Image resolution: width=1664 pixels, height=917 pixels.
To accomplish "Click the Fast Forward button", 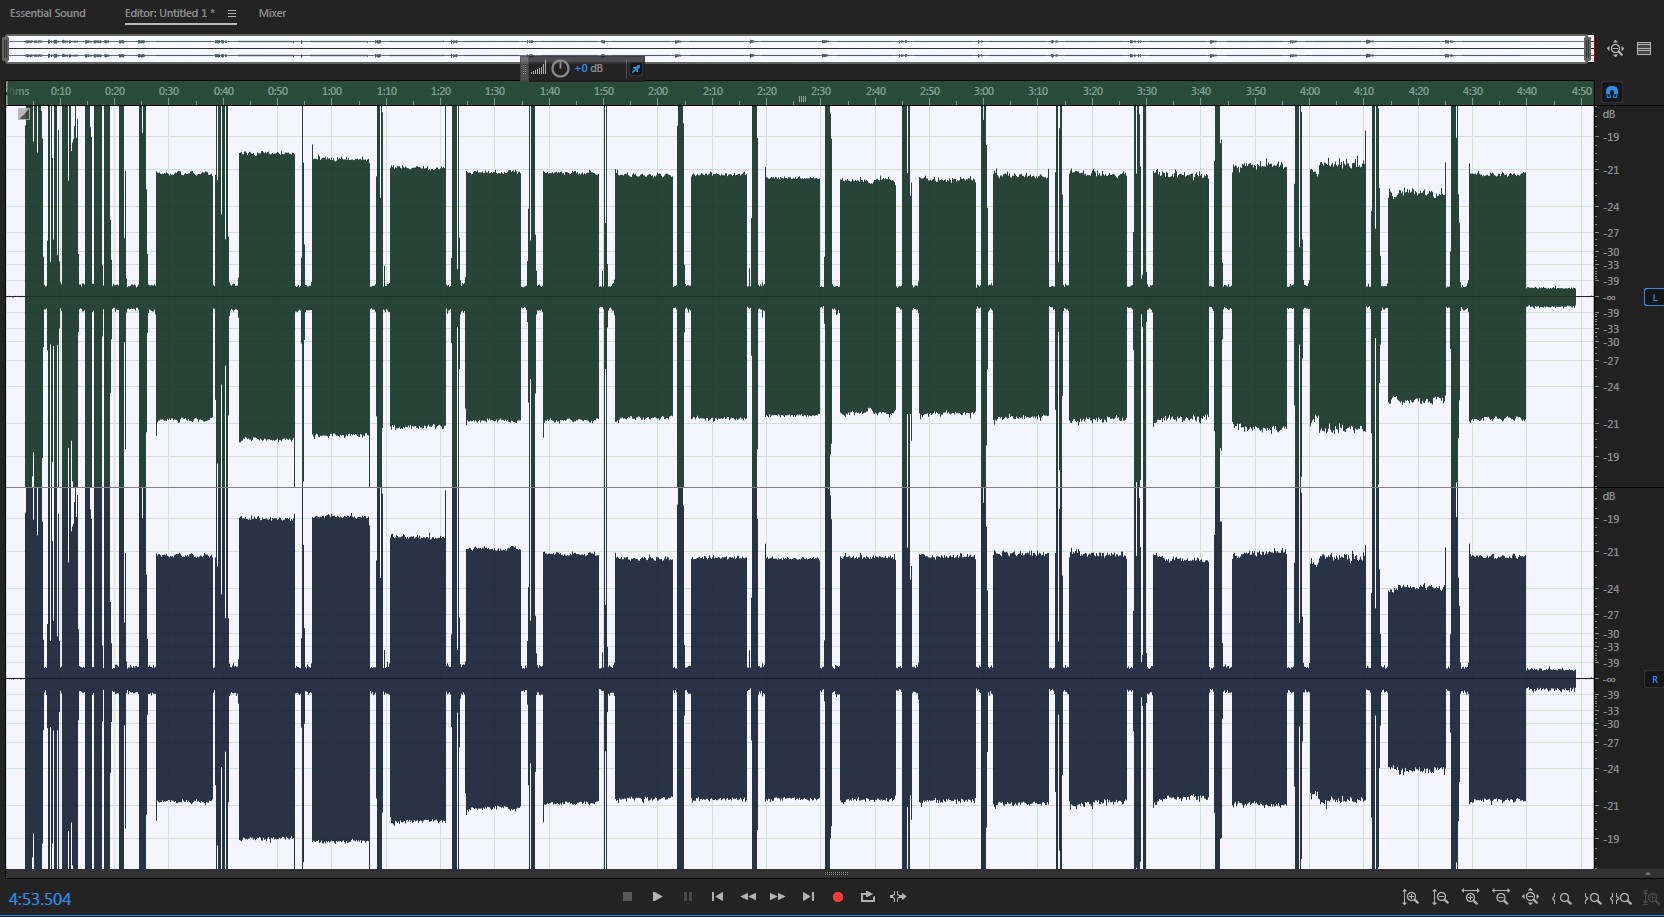I will click(777, 897).
